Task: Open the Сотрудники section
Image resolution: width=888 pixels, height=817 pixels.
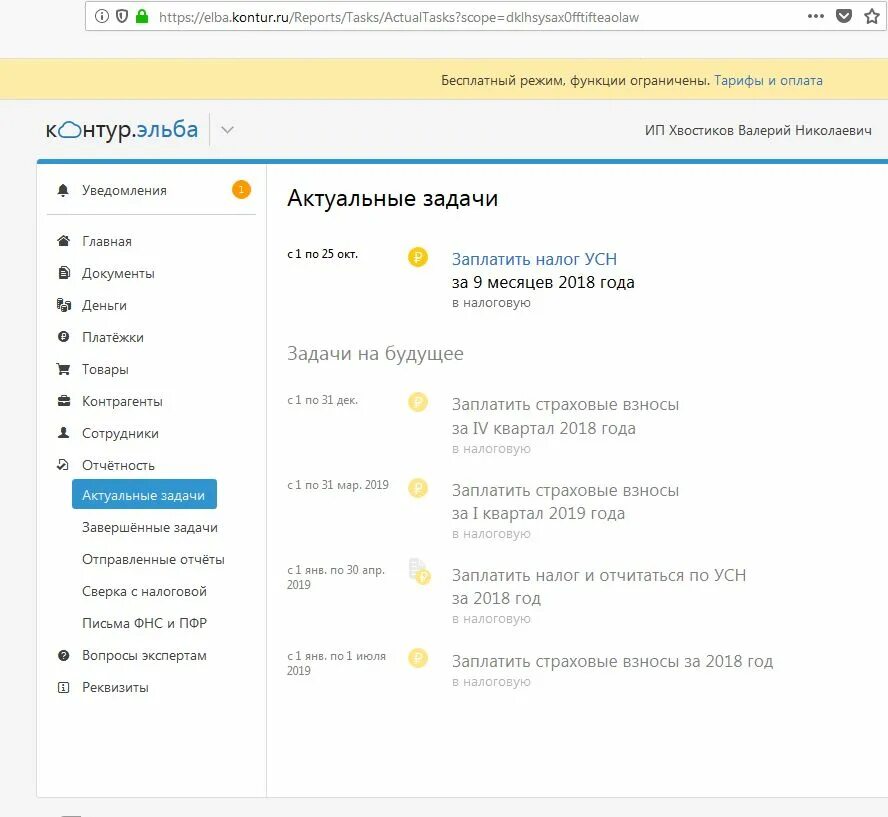Action: (x=120, y=434)
